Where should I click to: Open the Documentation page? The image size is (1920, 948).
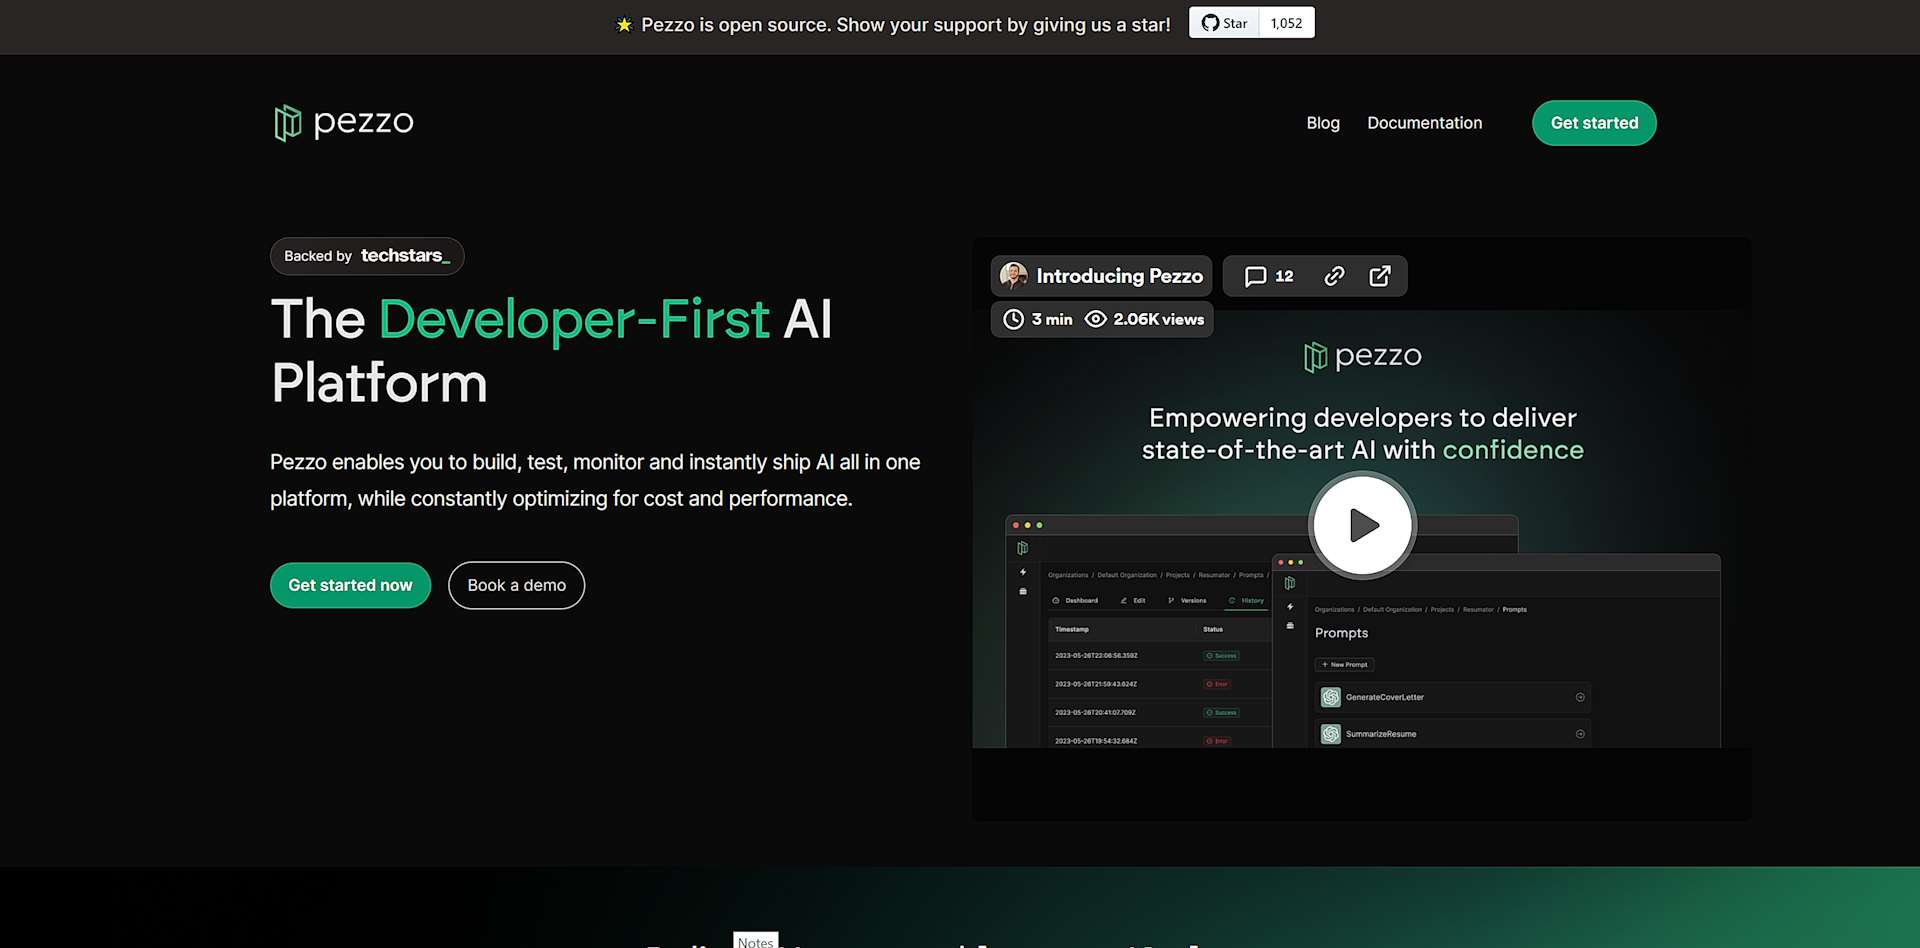(x=1424, y=123)
